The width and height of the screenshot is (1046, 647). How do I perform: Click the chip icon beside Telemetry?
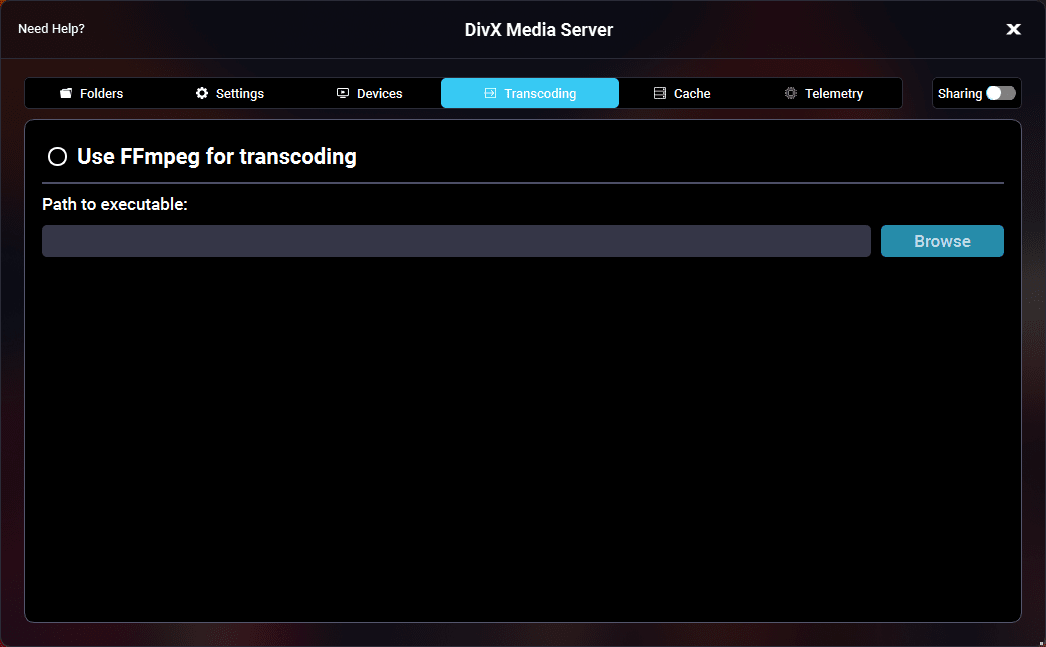[791, 93]
